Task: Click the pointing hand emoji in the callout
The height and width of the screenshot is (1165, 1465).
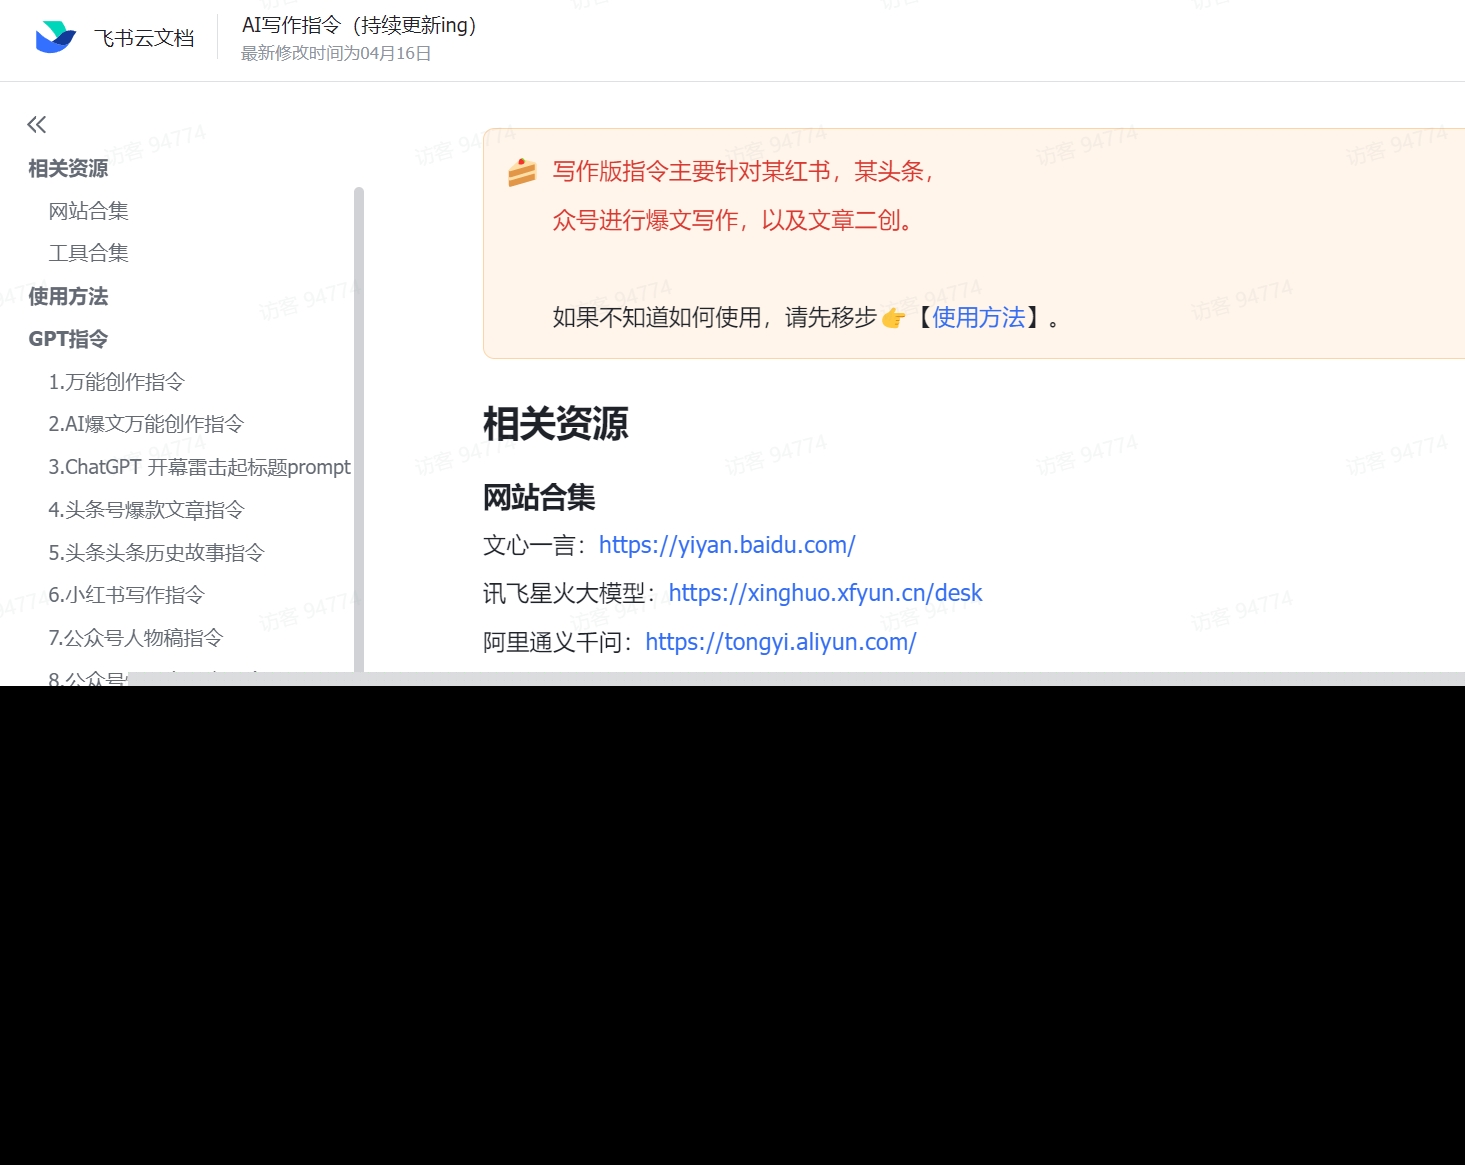Action: (x=893, y=318)
